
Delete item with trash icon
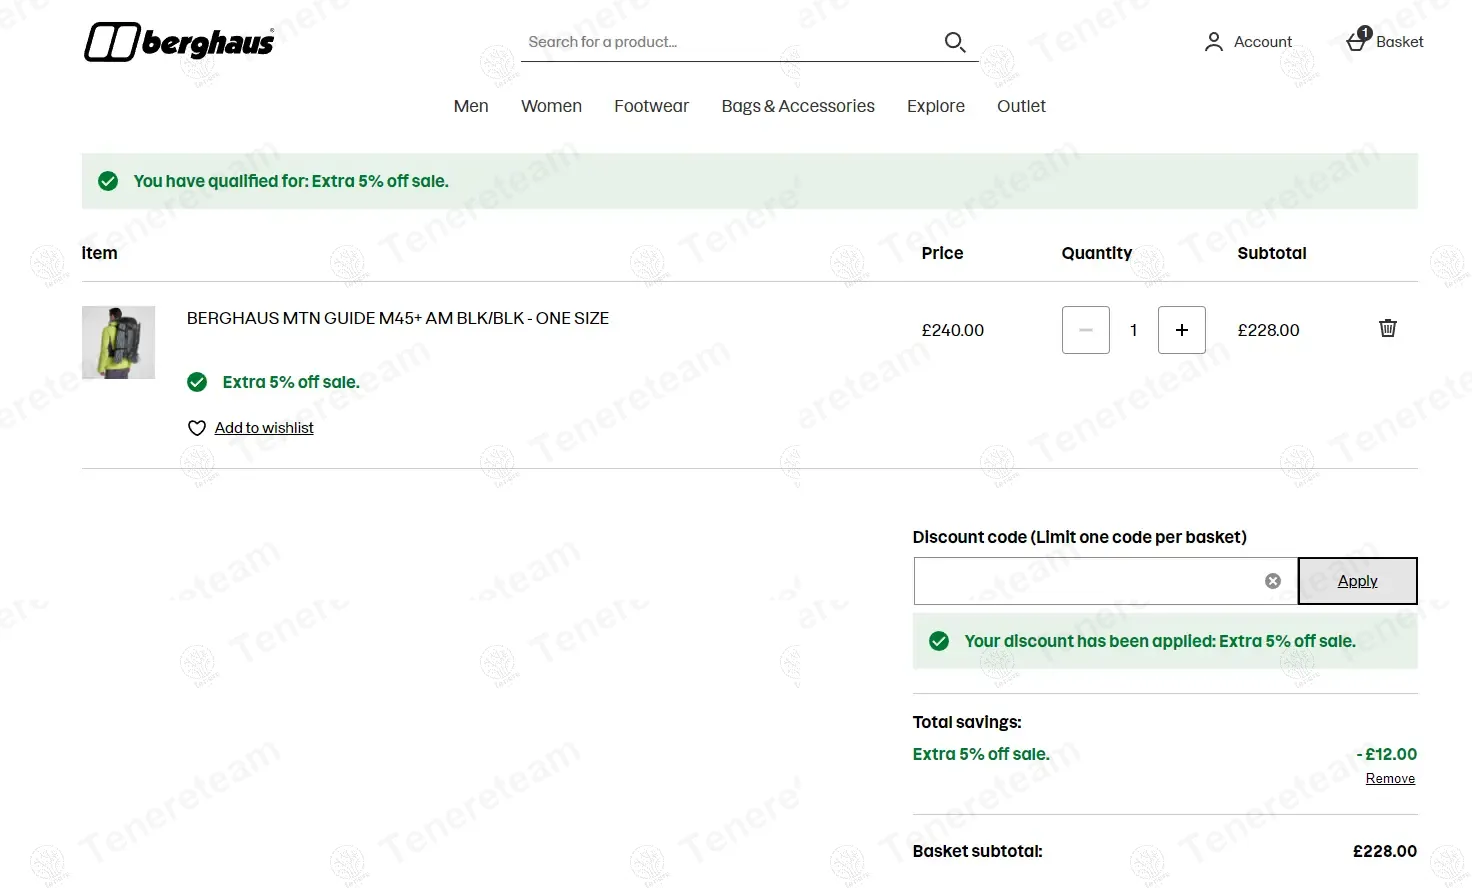pos(1387,328)
